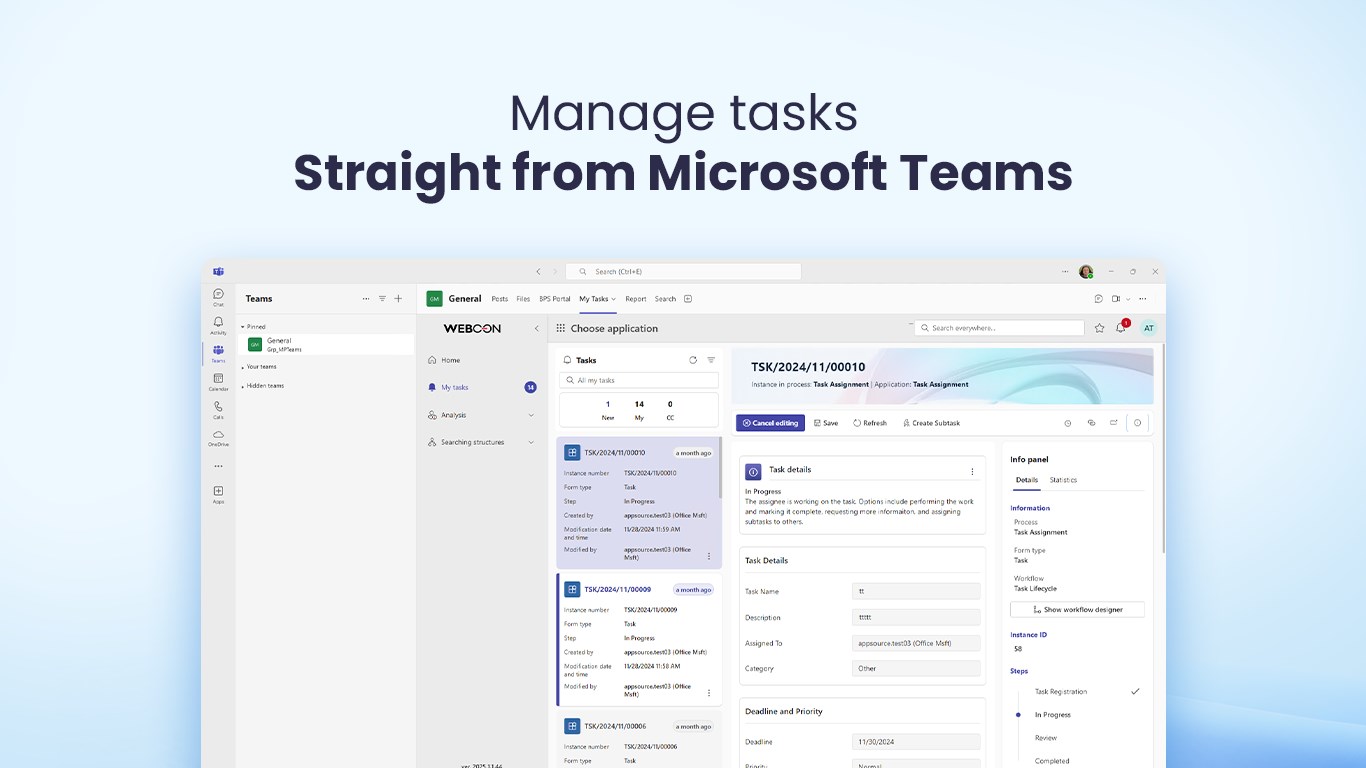Collapse the WEBCON navigation menu
1366x768 pixels.
[x=536, y=328]
